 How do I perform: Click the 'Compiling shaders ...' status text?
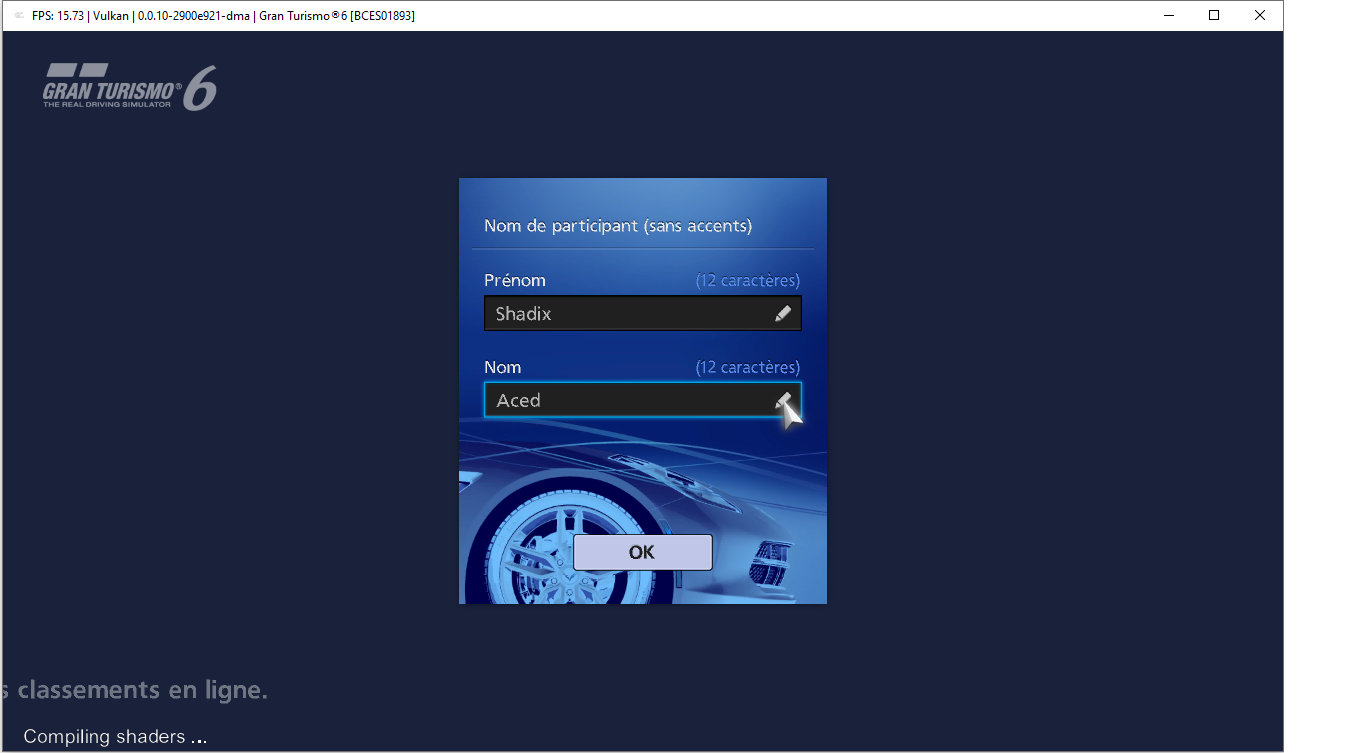click(x=115, y=737)
